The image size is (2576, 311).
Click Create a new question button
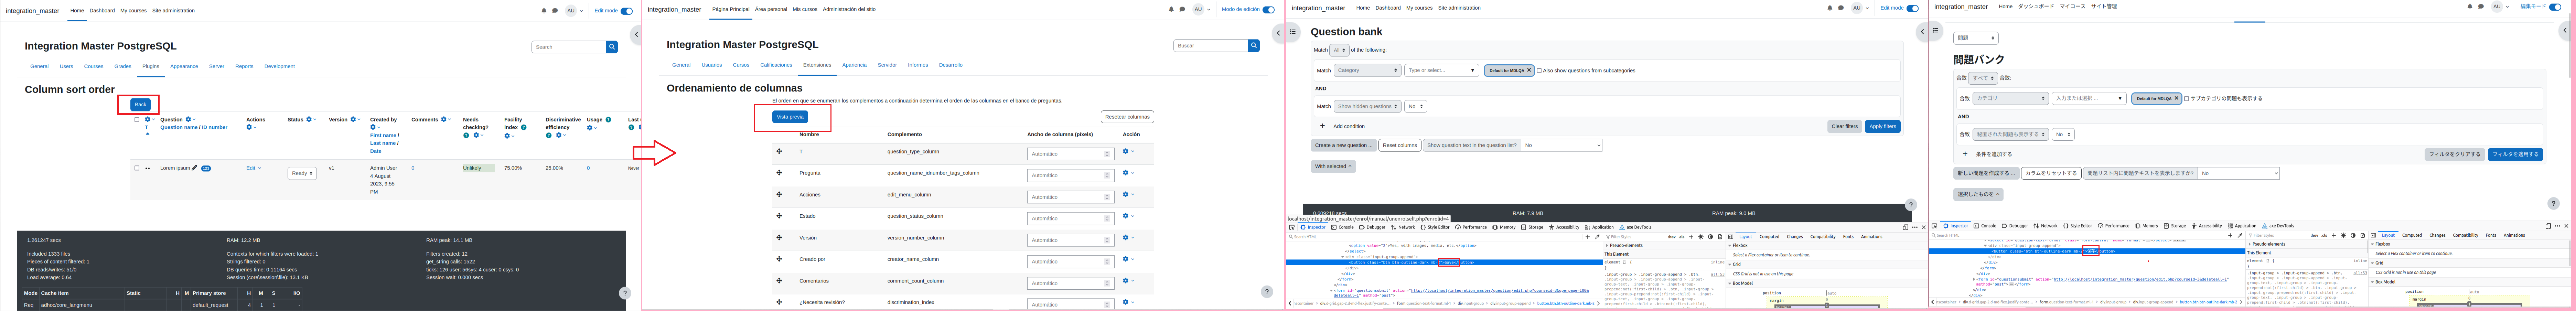1344,145
